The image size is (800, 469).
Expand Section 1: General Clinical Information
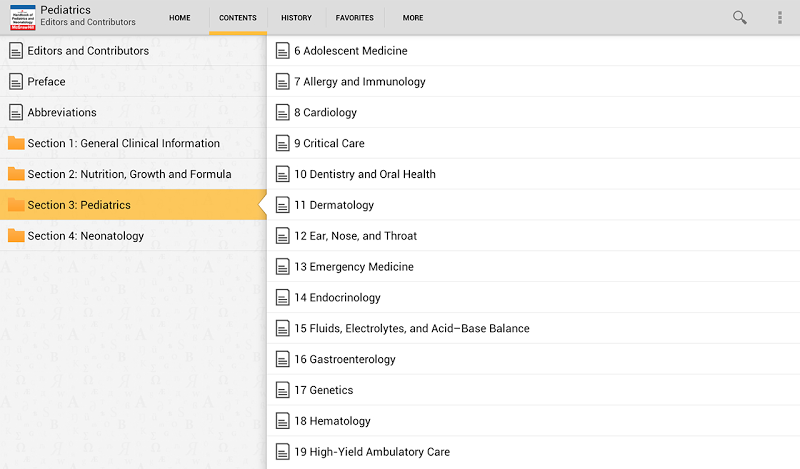(x=123, y=144)
